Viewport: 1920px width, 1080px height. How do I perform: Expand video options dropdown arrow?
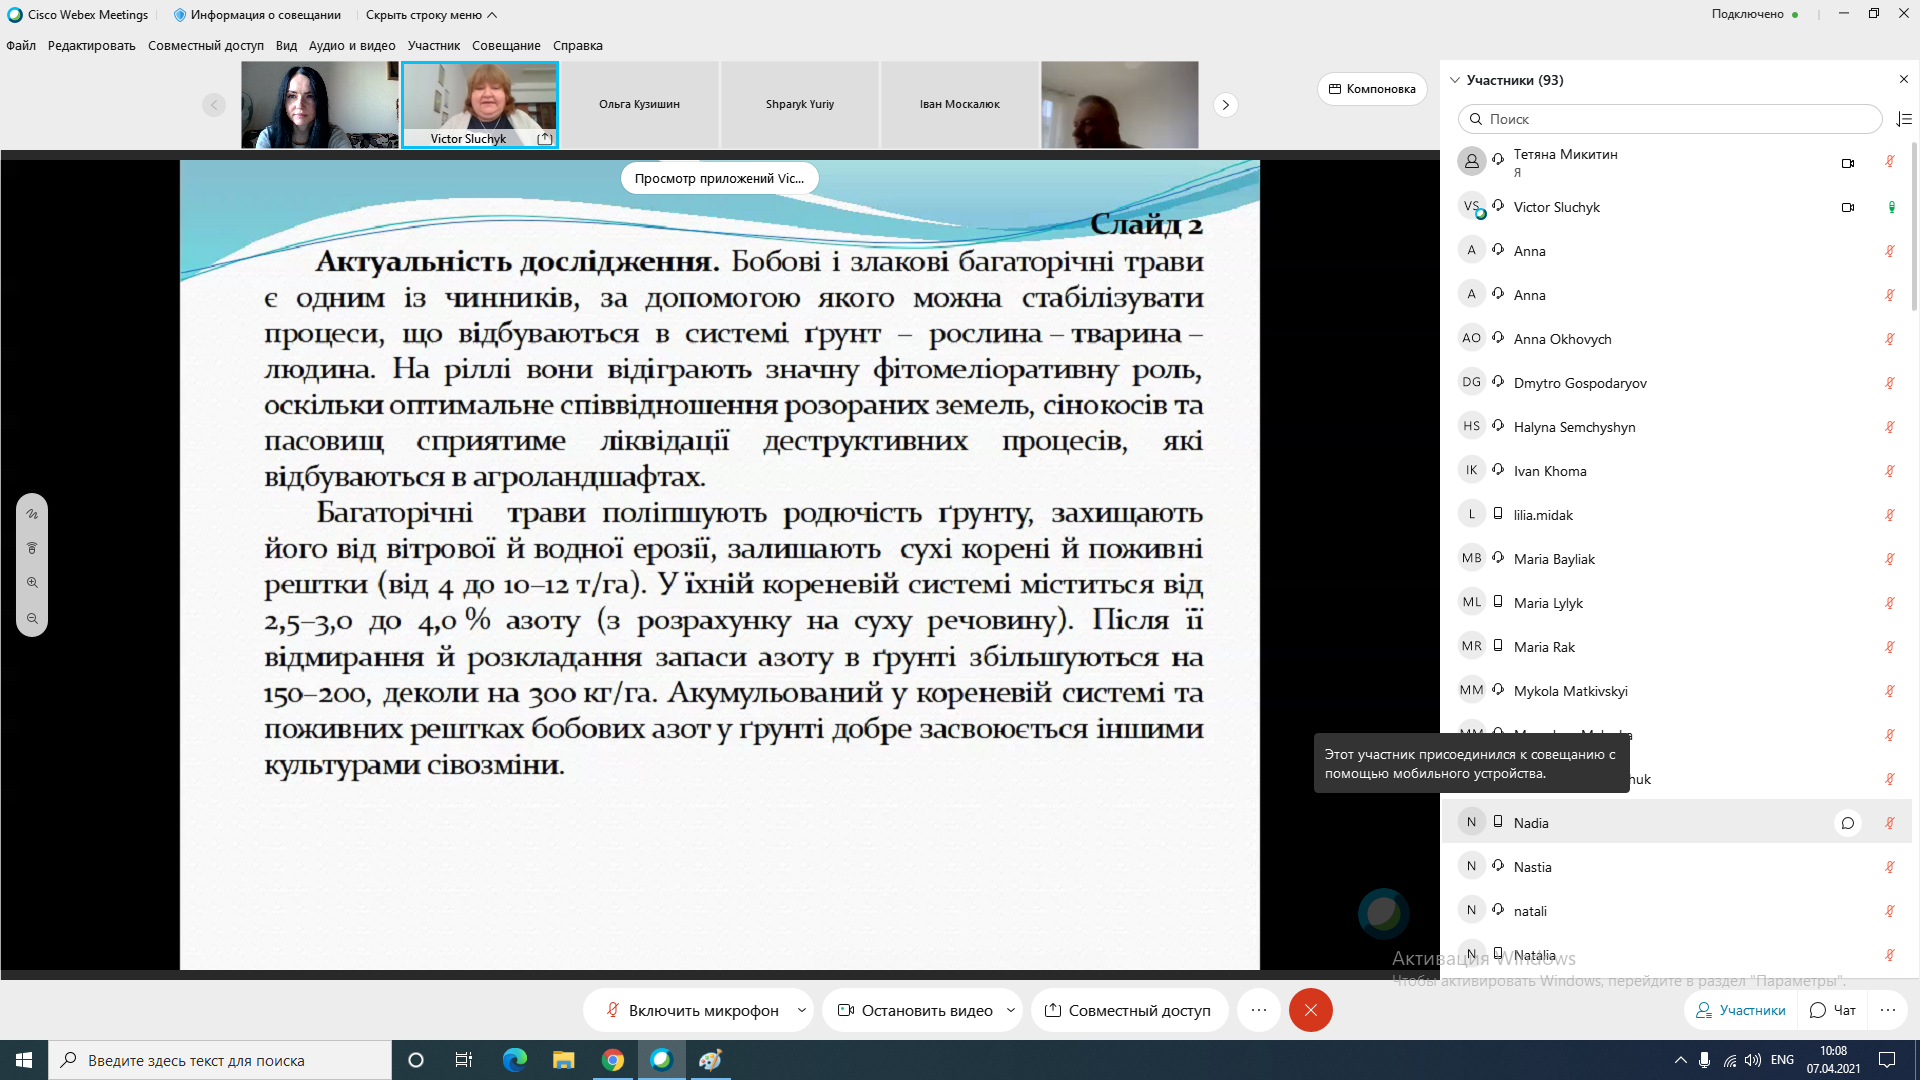1011,1010
